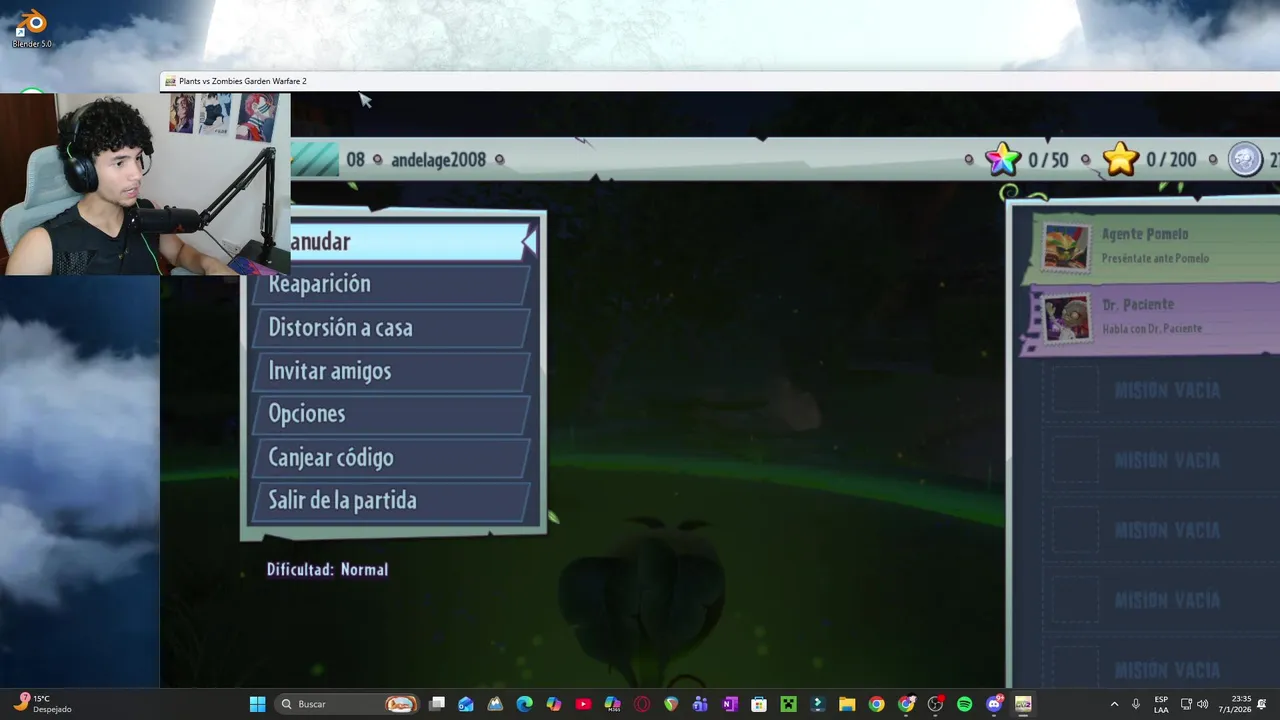Open Discord from the taskbar
1280x720 pixels.
pos(994,704)
